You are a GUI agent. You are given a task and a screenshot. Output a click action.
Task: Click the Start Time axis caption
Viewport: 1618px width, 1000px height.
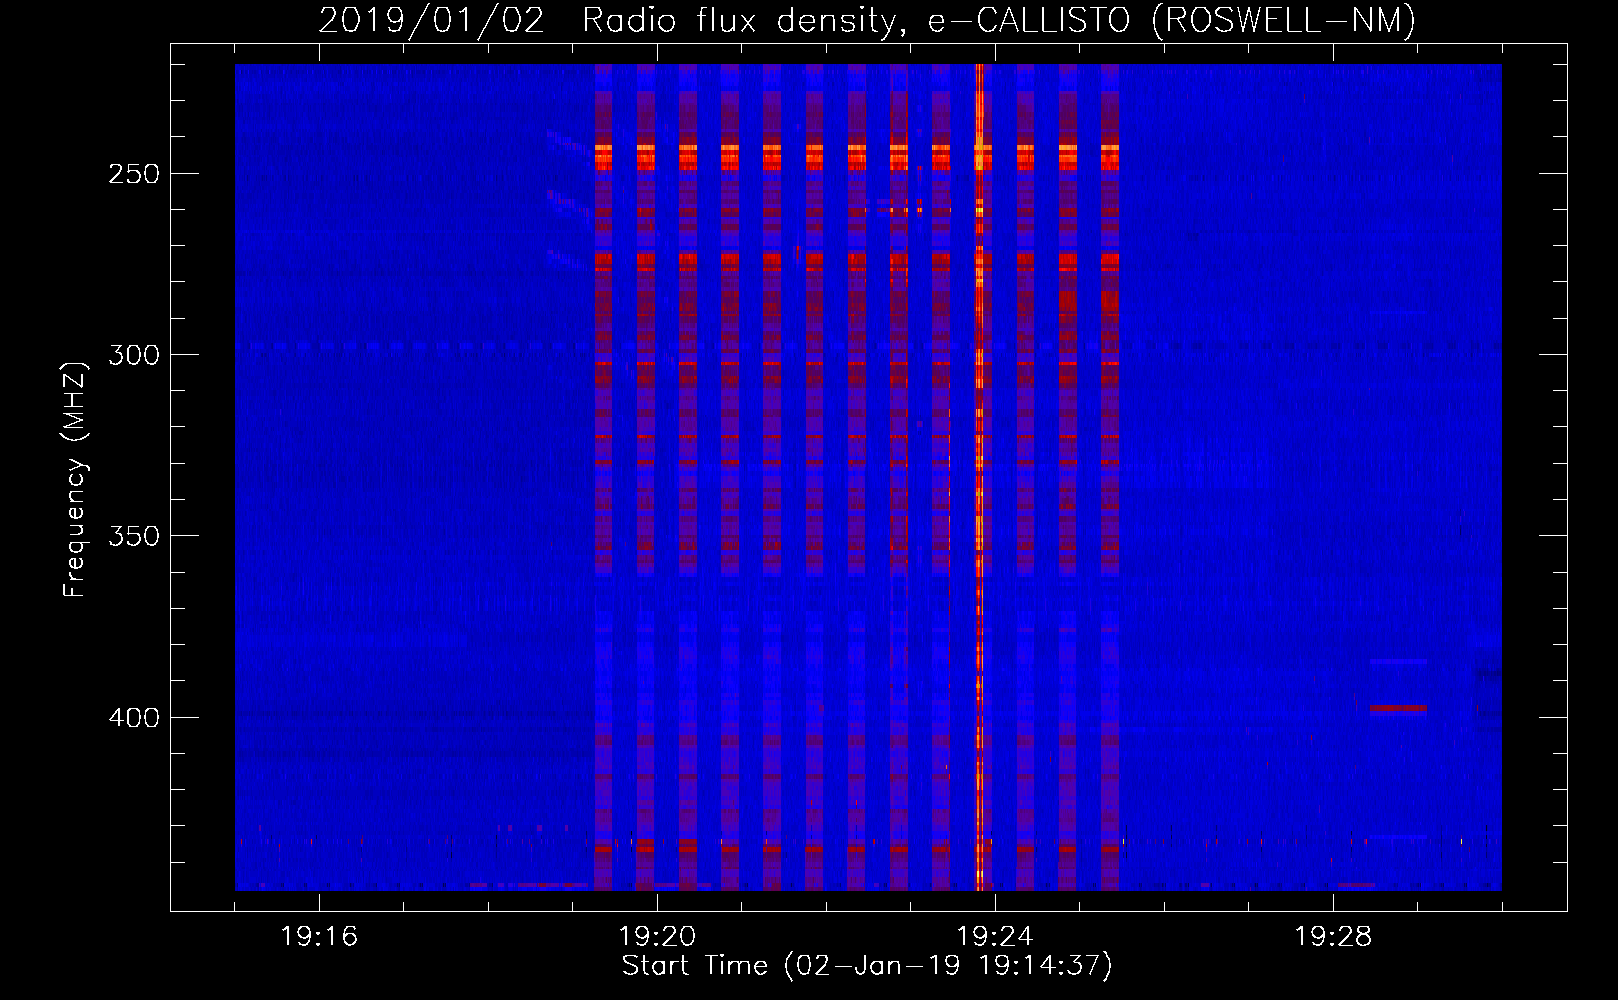pyautogui.click(x=867, y=966)
